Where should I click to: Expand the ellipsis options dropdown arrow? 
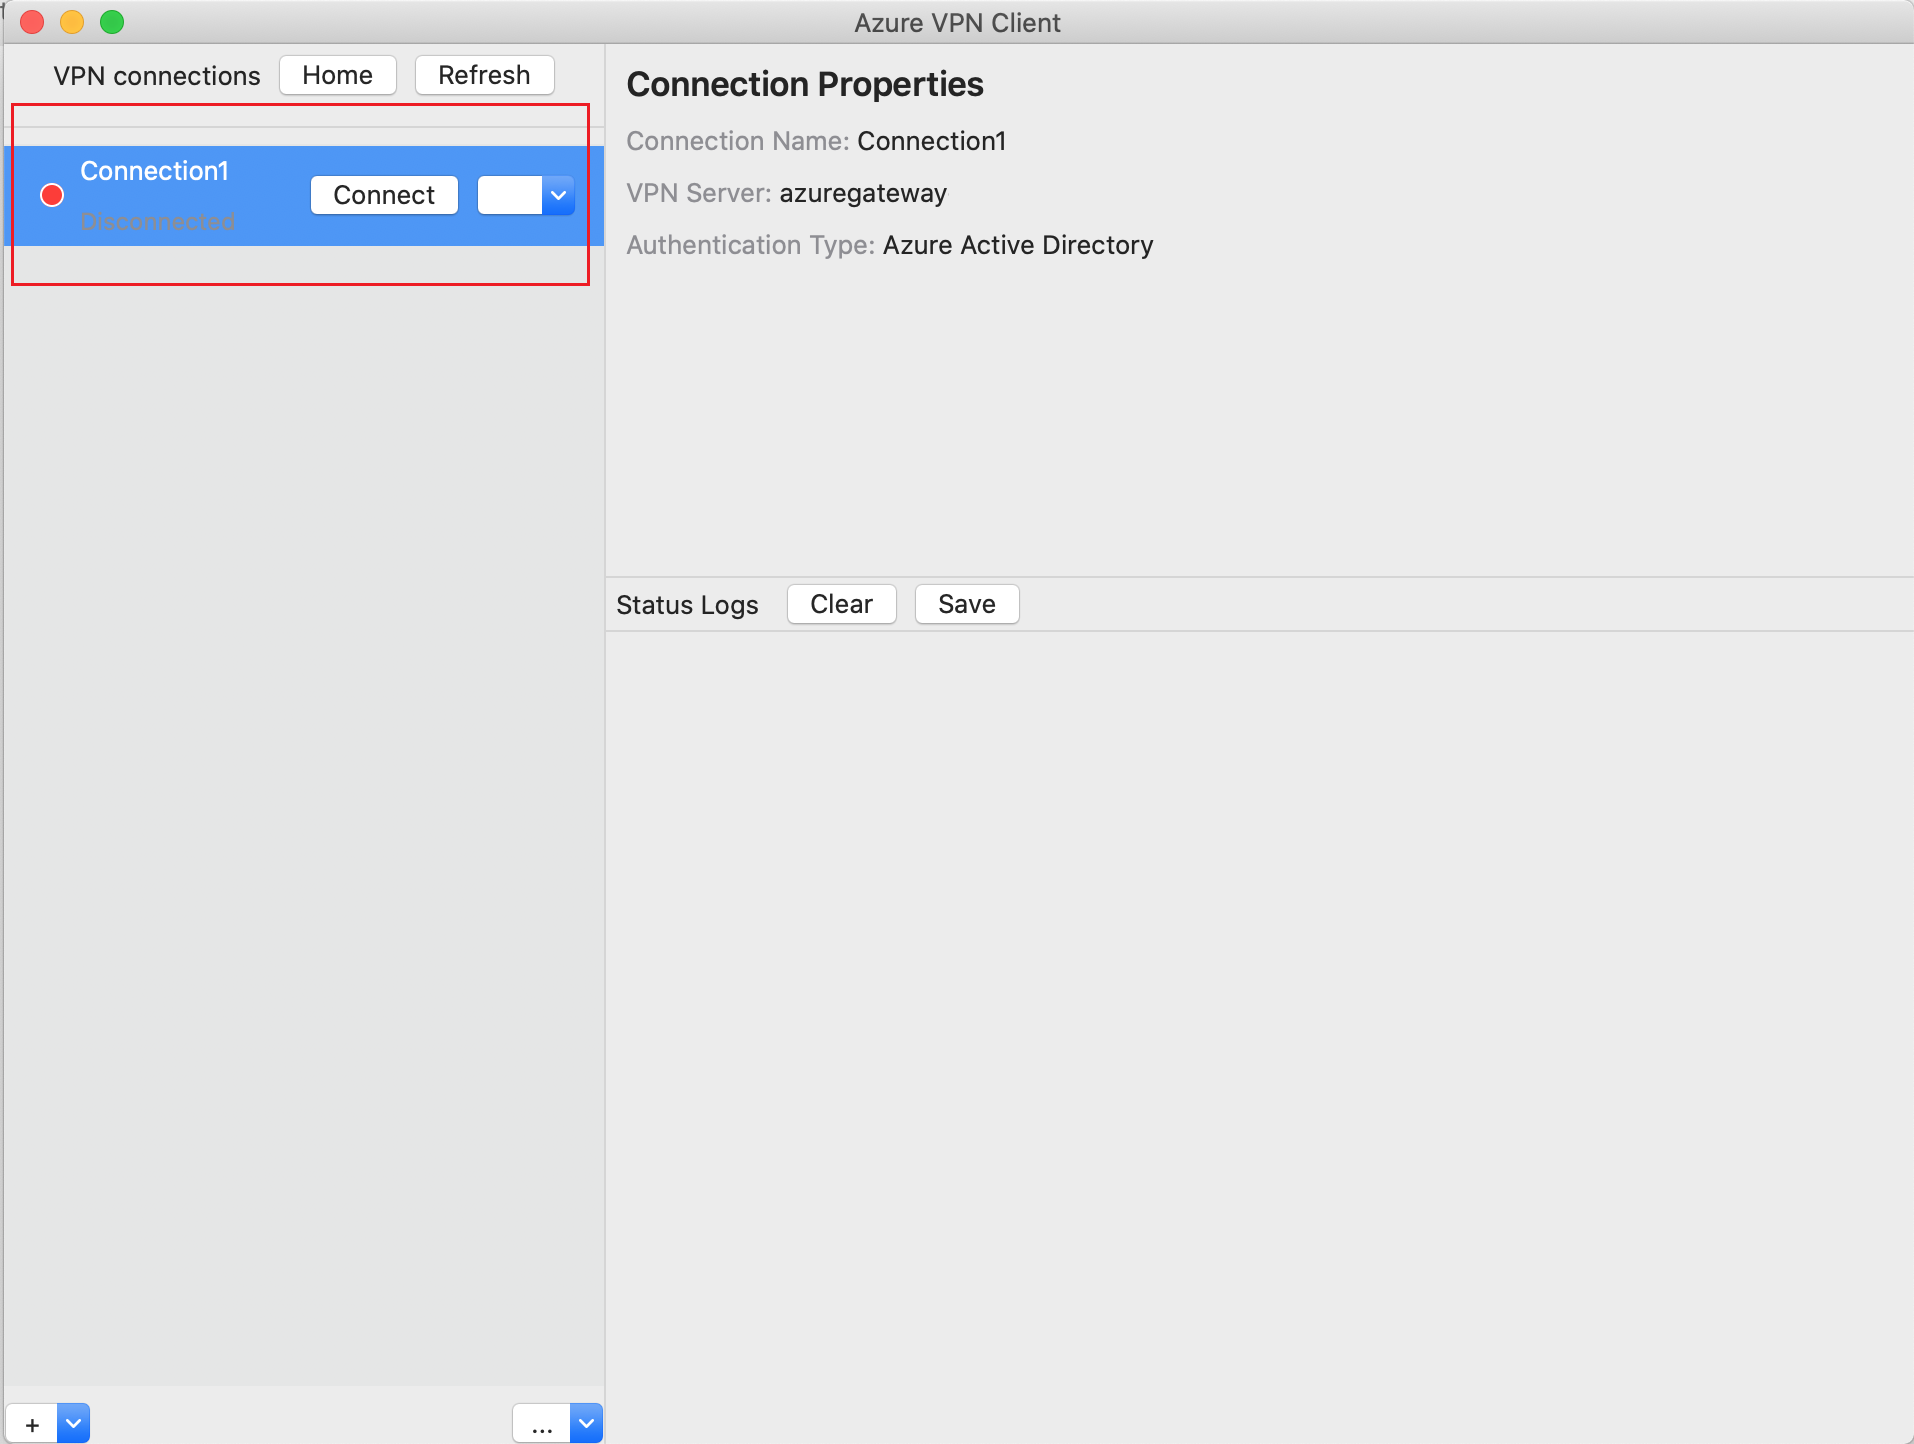point(587,1424)
